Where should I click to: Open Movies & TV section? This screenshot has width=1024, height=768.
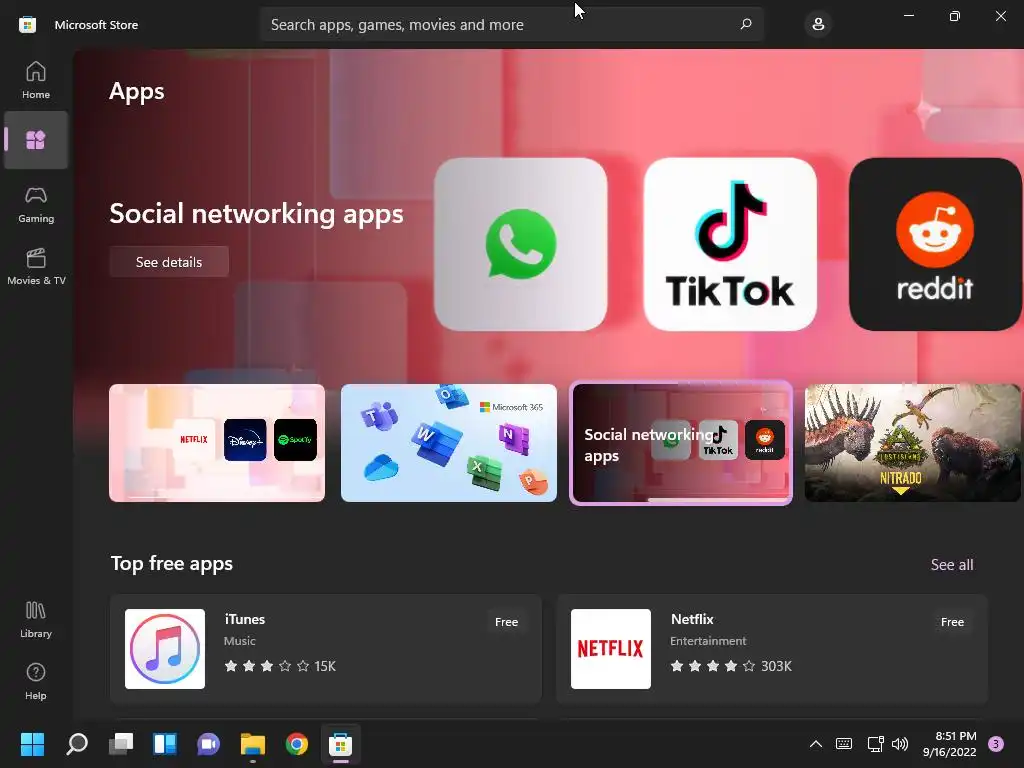coord(36,266)
